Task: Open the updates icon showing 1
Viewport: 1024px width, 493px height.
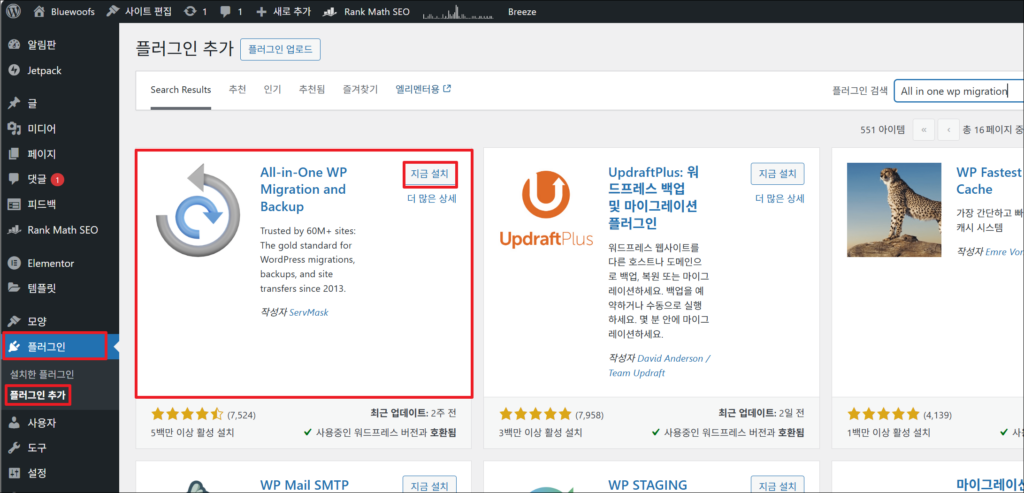Action: point(196,11)
